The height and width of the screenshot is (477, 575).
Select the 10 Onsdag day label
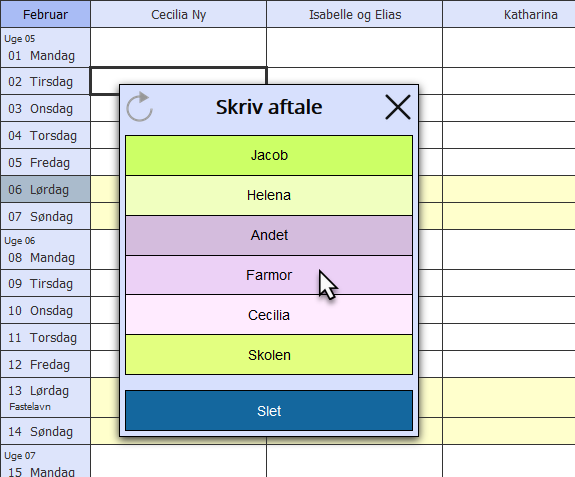45,310
